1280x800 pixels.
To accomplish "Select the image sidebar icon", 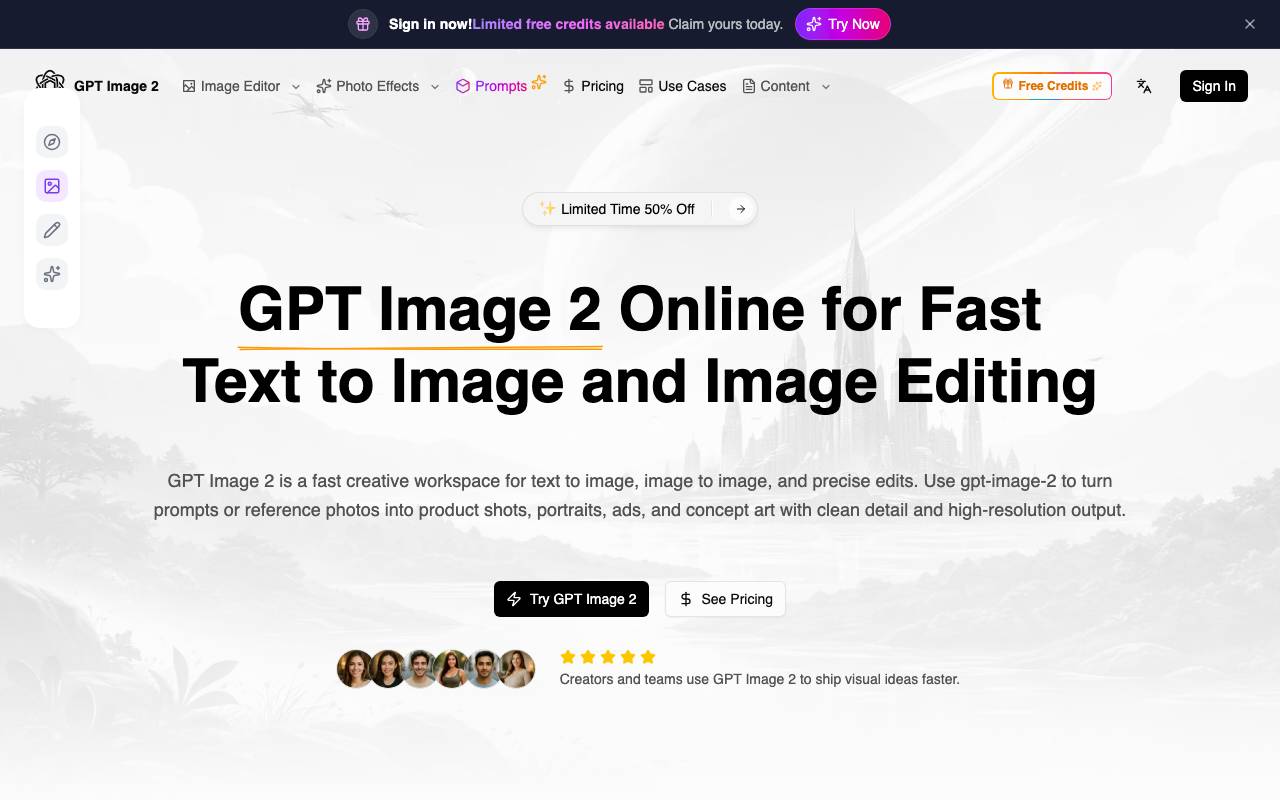I will pos(52,186).
